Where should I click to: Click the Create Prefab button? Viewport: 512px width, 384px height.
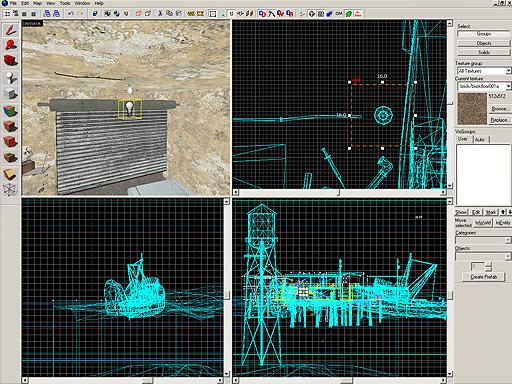484,277
